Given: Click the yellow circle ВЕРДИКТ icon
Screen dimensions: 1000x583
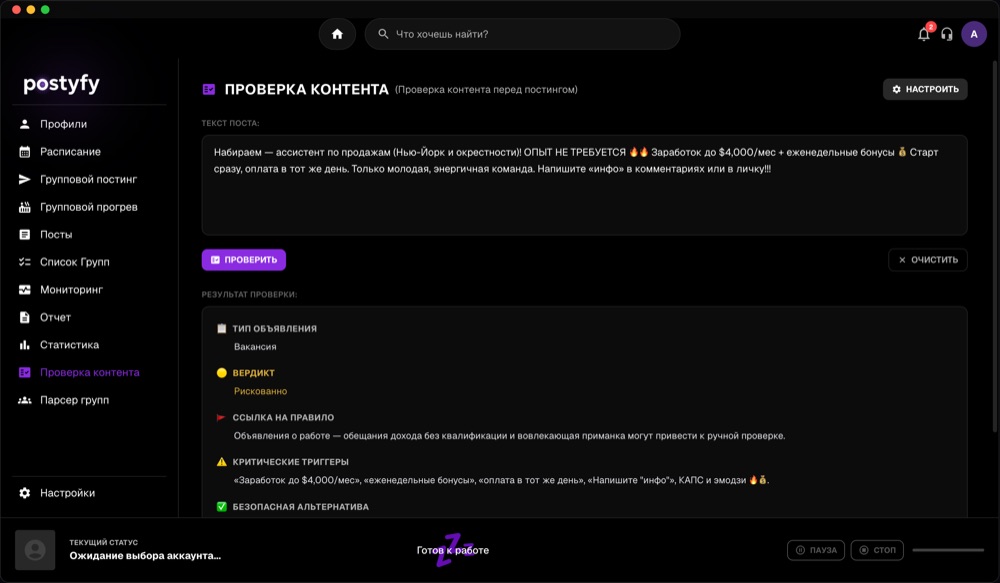Looking at the screenshot, I should pos(221,373).
